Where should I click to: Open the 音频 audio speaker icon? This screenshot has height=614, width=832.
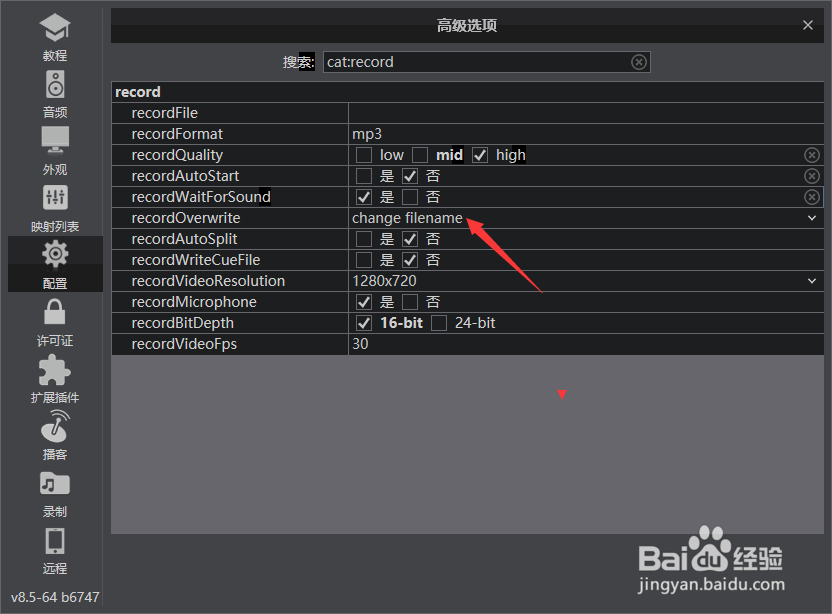coord(55,84)
